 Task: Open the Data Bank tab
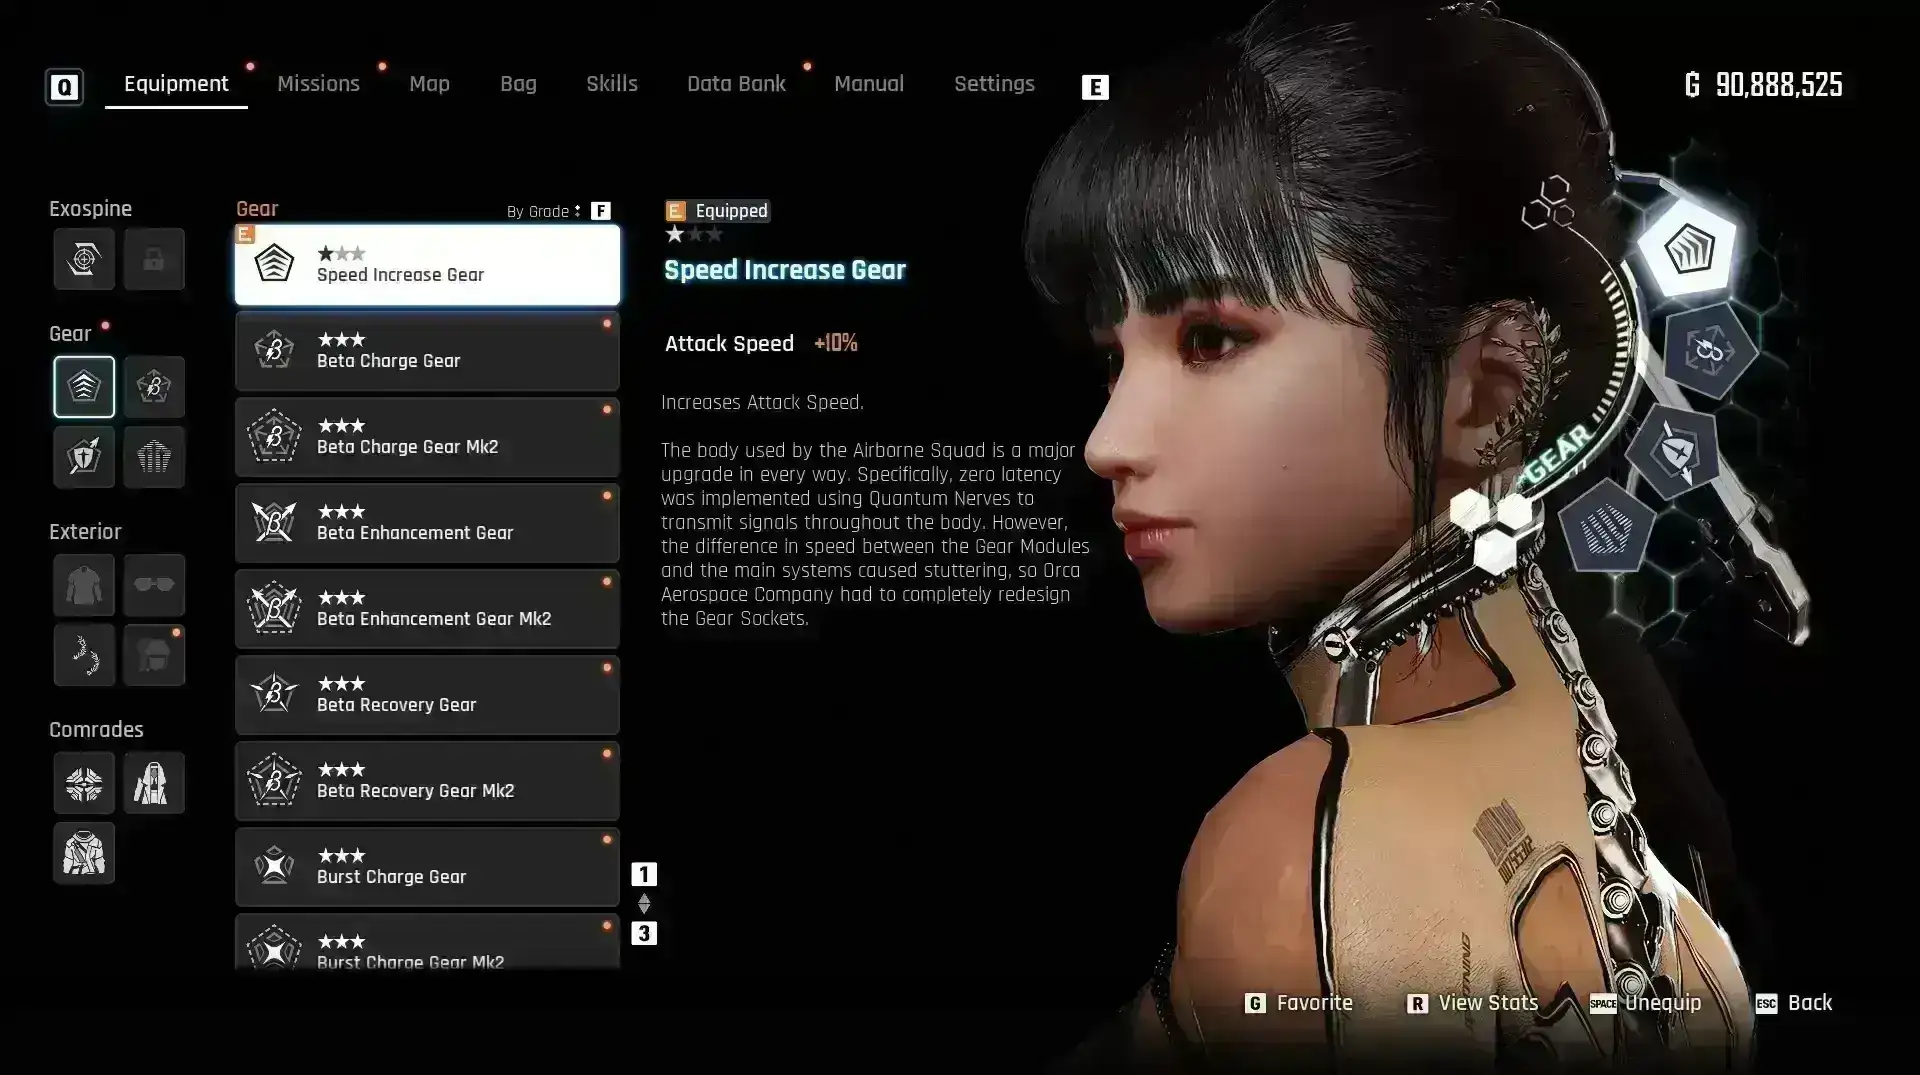pyautogui.click(x=736, y=84)
